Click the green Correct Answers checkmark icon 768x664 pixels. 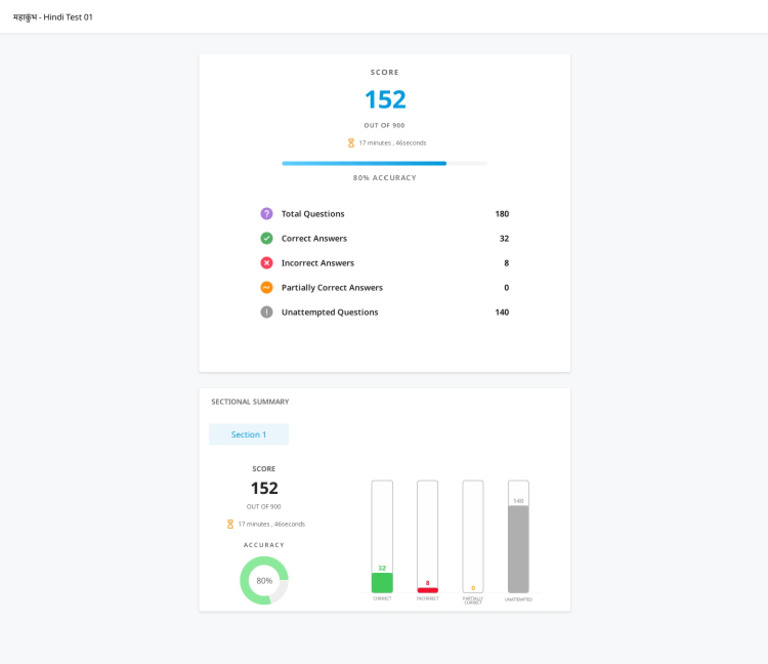tap(266, 238)
